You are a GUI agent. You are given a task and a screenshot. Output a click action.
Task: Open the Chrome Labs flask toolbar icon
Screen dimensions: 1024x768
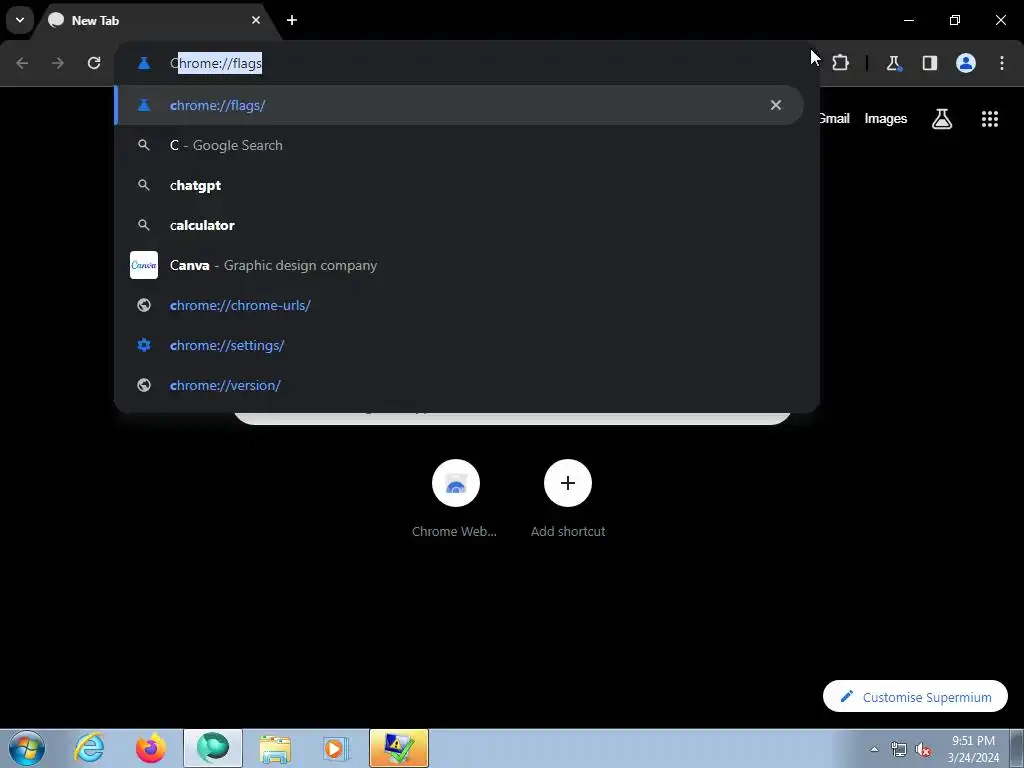coord(893,63)
